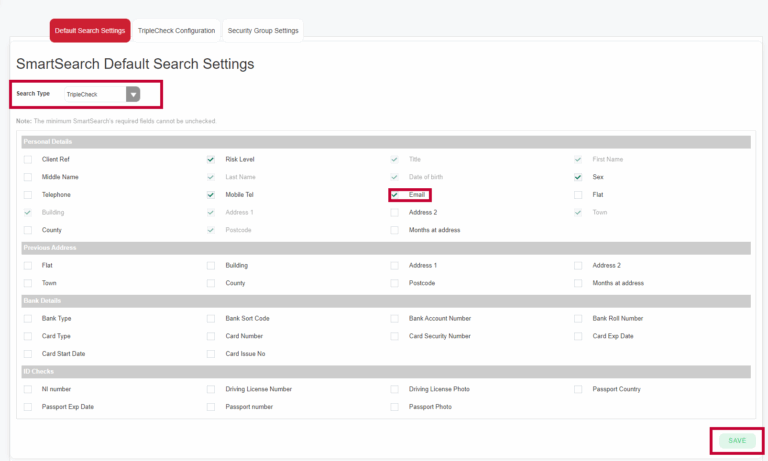Check Building under Previous Address
The width and height of the screenshot is (768, 461).
click(x=211, y=265)
